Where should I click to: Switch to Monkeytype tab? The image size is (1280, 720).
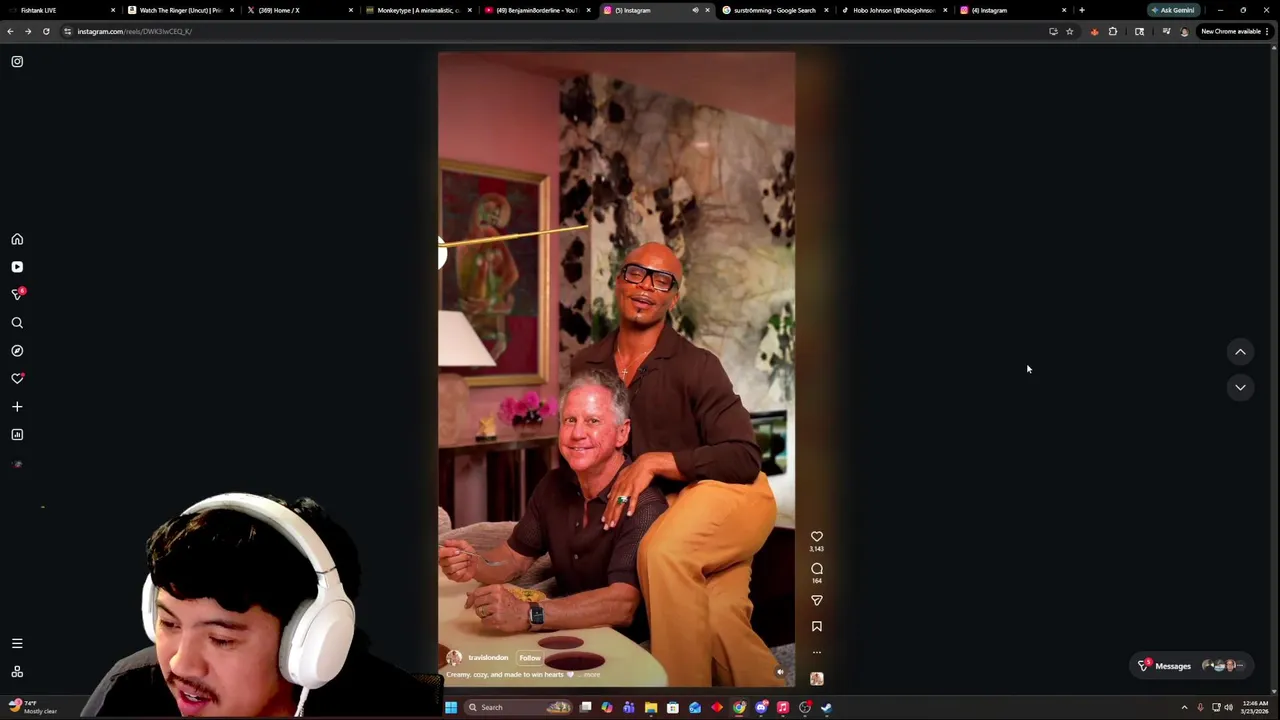click(417, 10)
